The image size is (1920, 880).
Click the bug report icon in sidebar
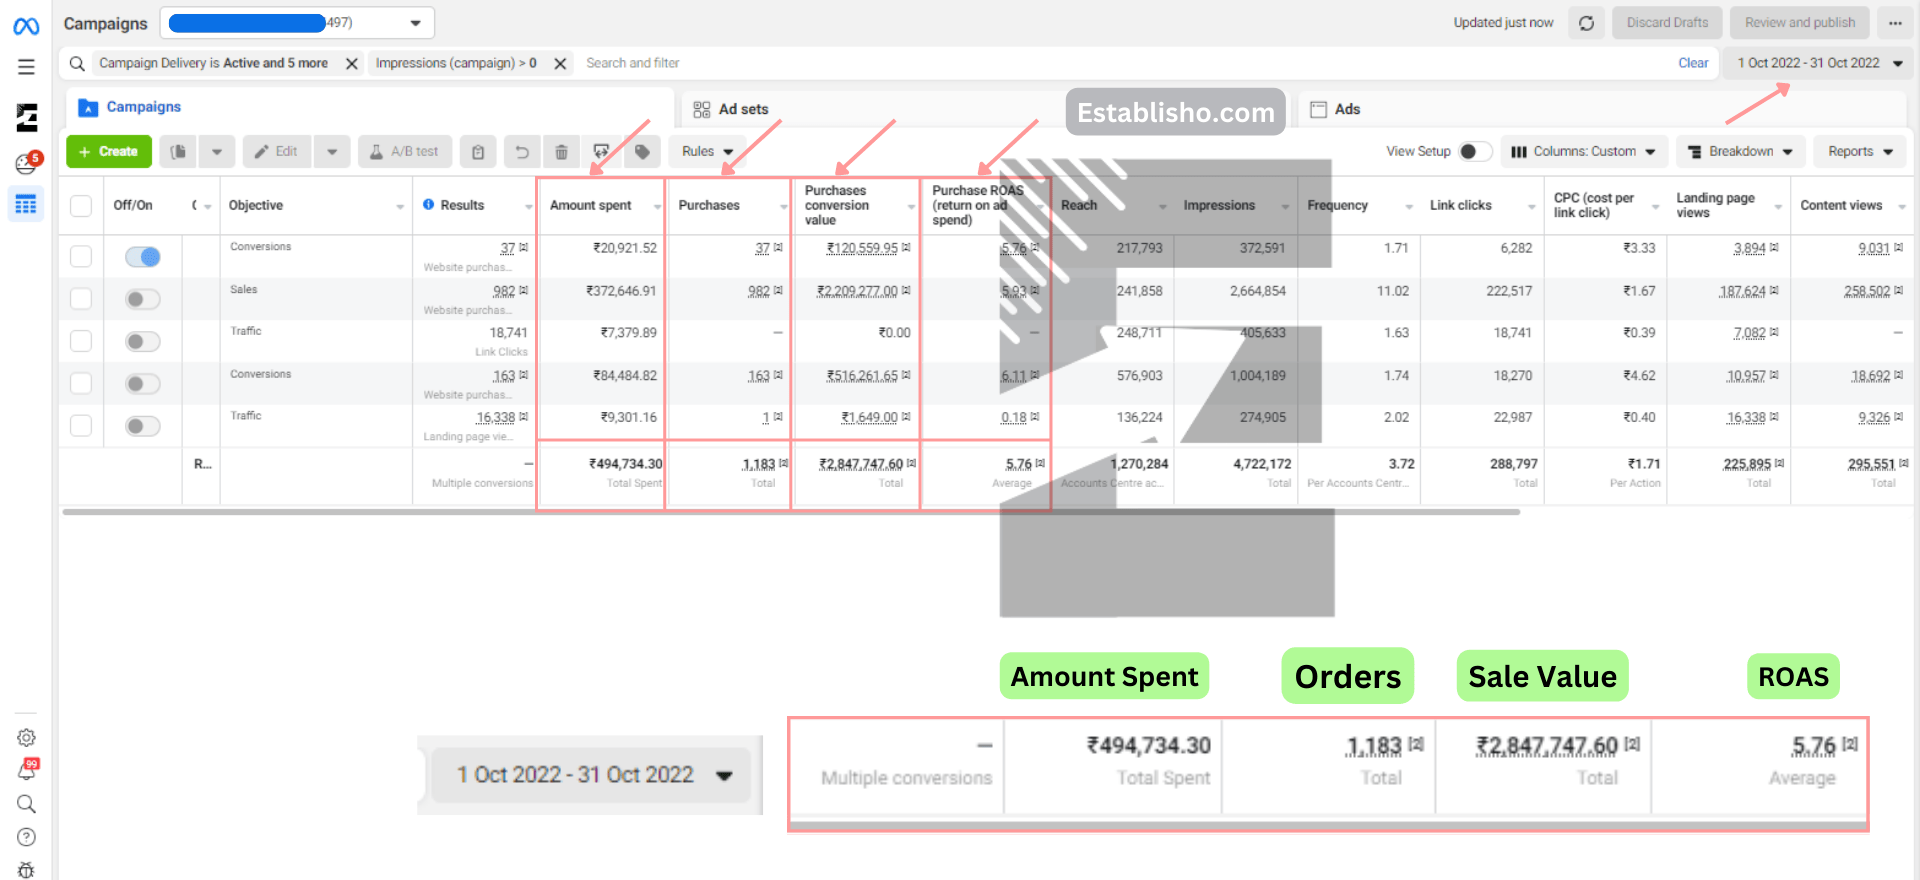[27, 869]
